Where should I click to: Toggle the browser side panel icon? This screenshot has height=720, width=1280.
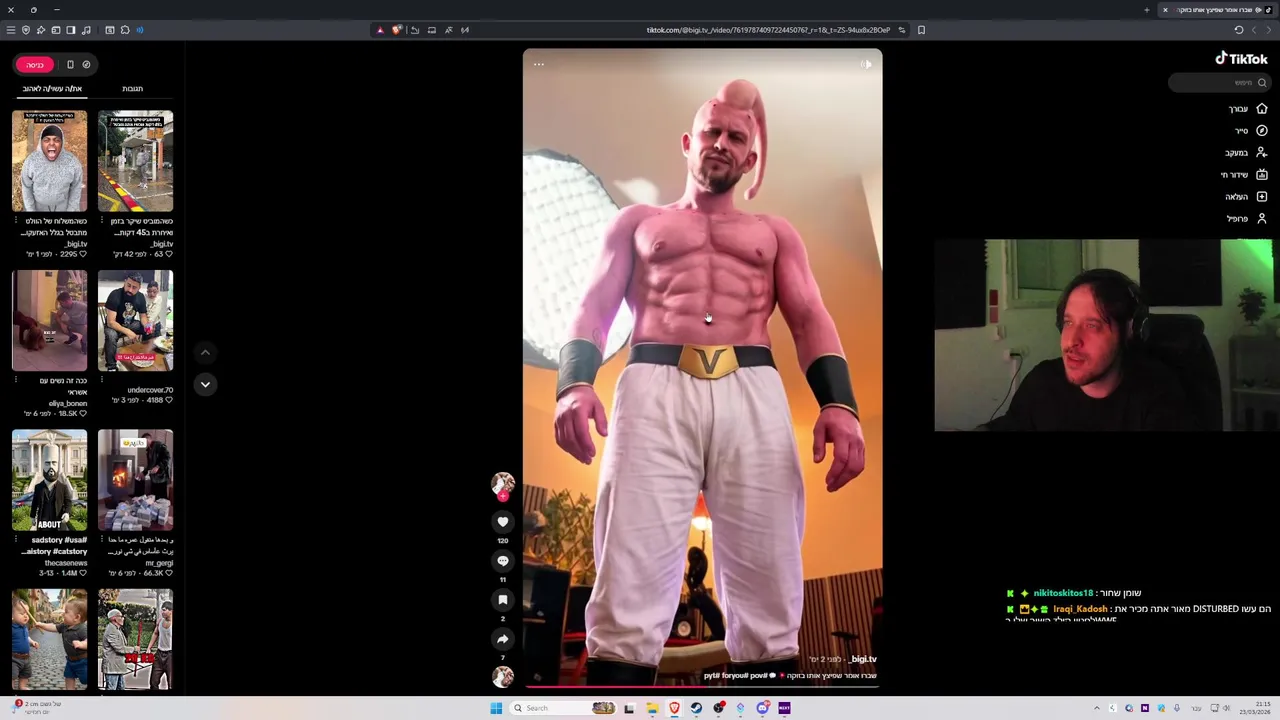(70, 30)
